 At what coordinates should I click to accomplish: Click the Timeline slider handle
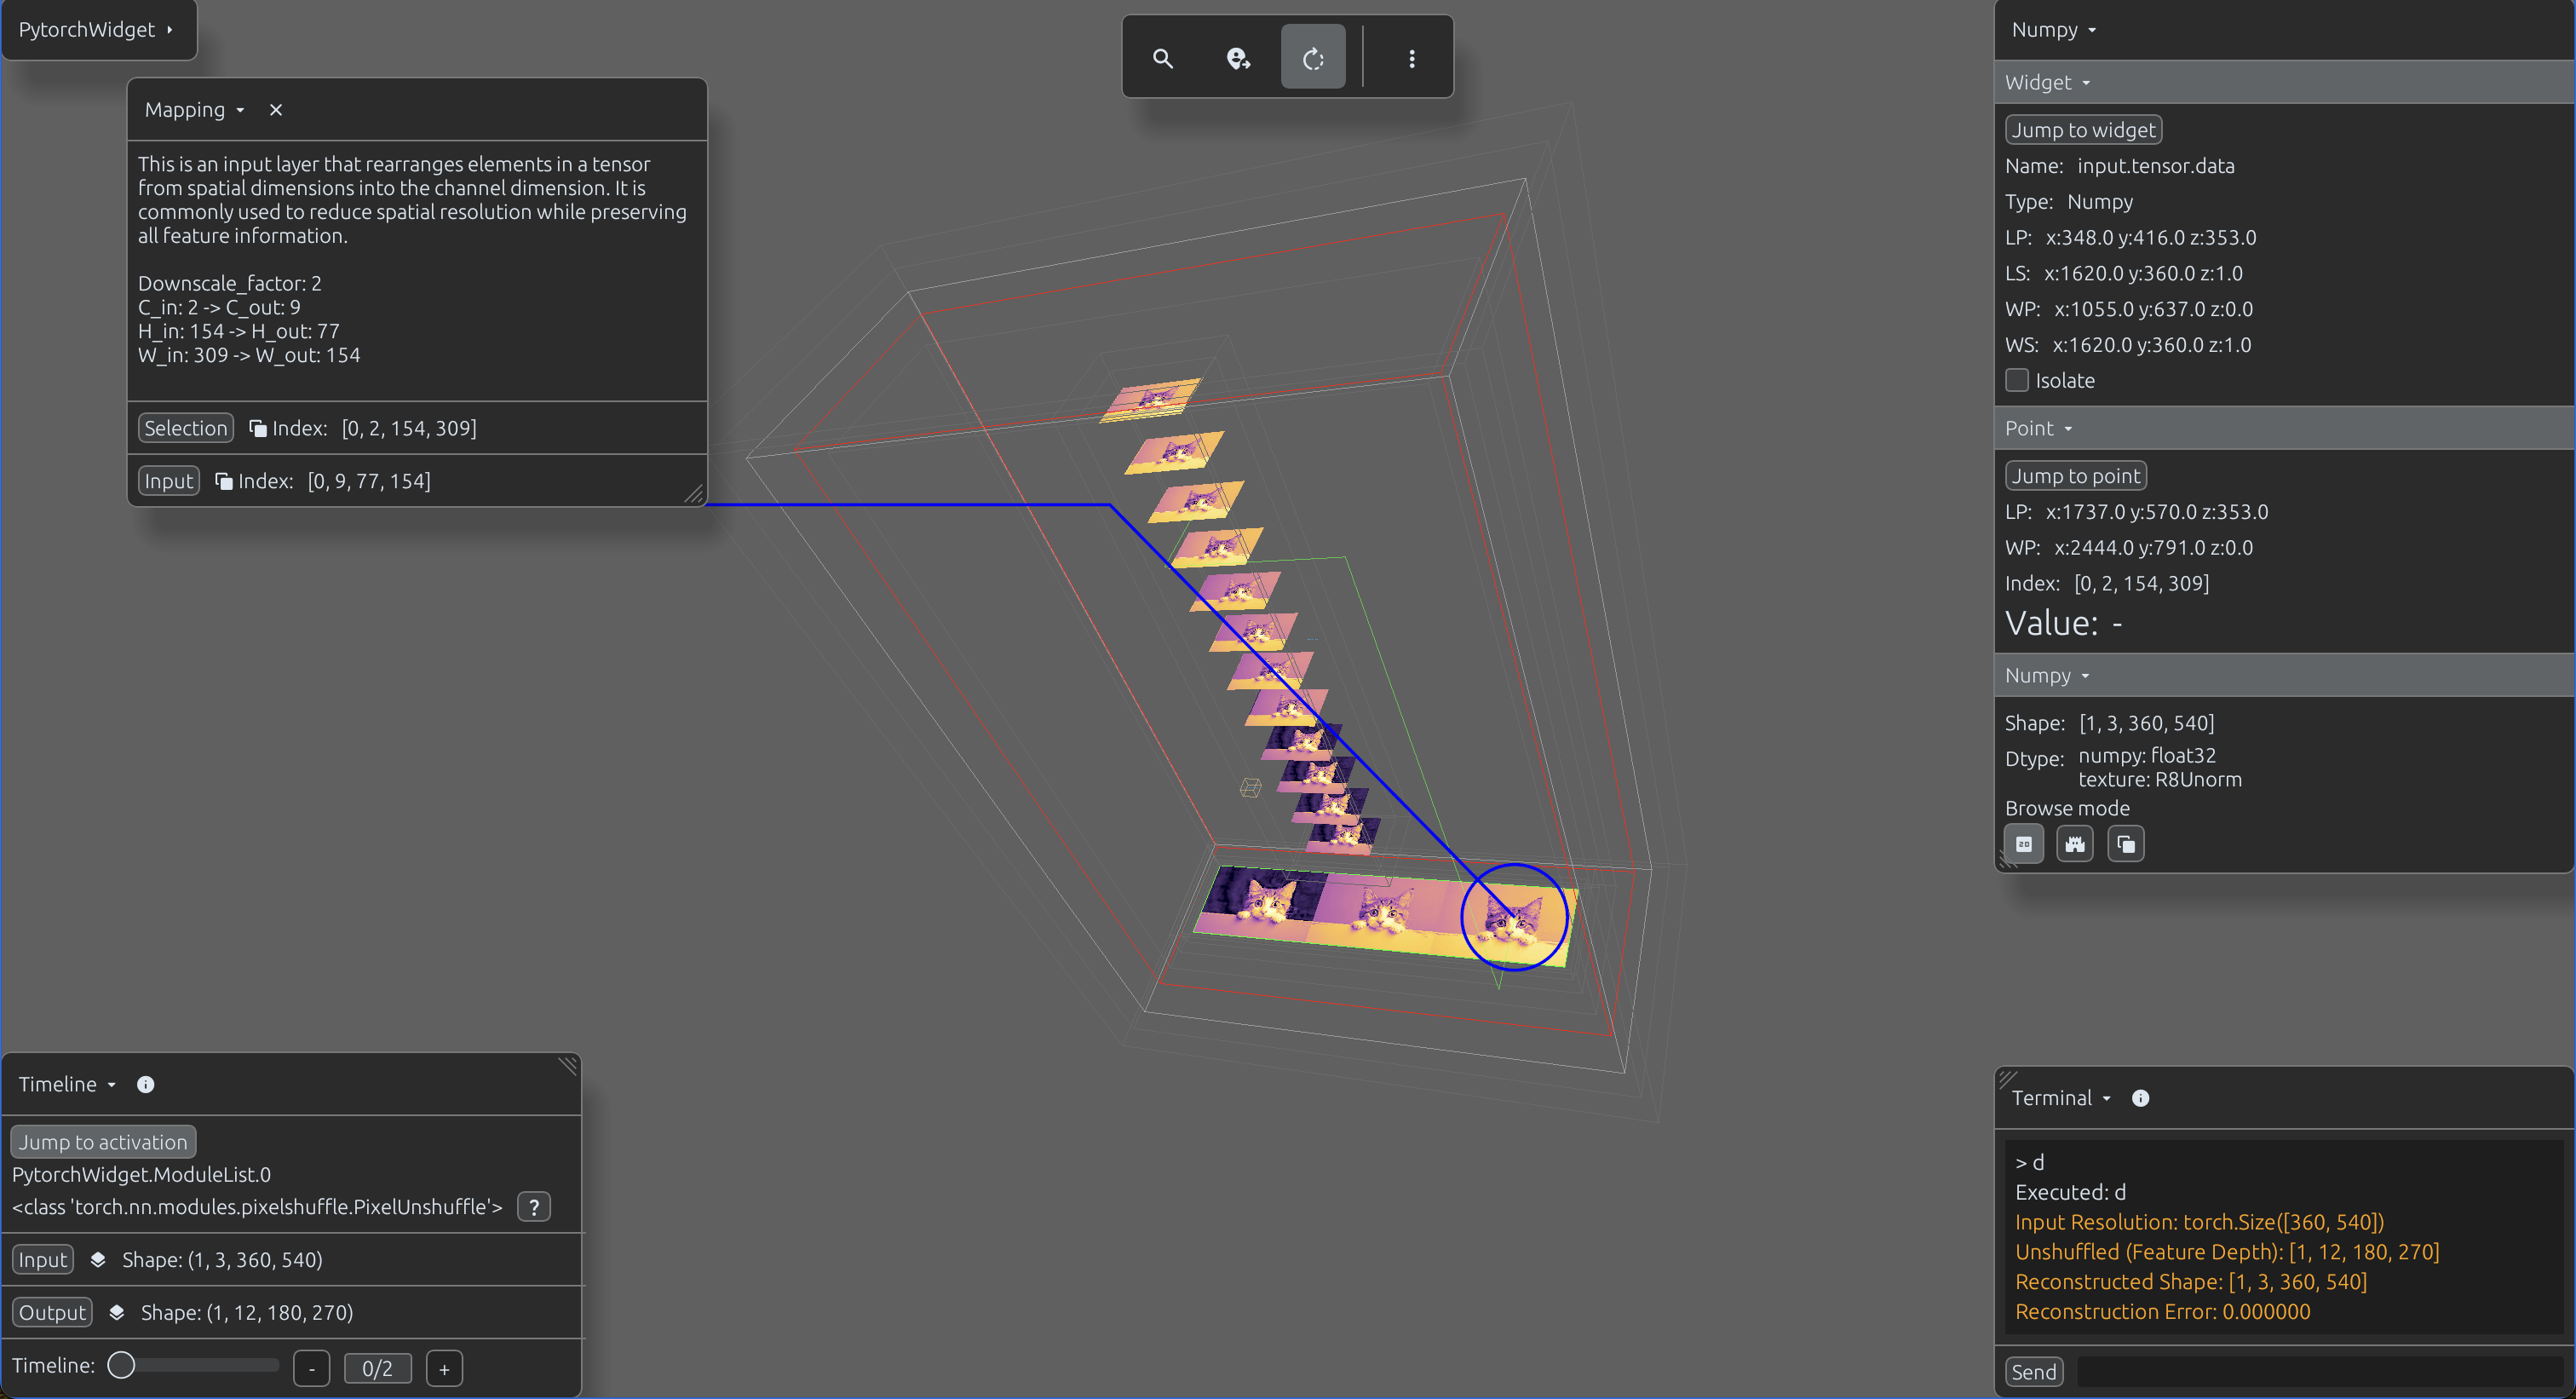pyautogui.click(x=121, y=1365)
